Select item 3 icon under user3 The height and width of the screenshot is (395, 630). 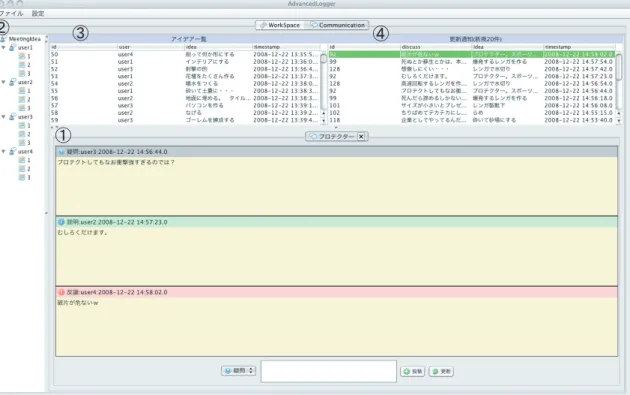click(22, 143)
